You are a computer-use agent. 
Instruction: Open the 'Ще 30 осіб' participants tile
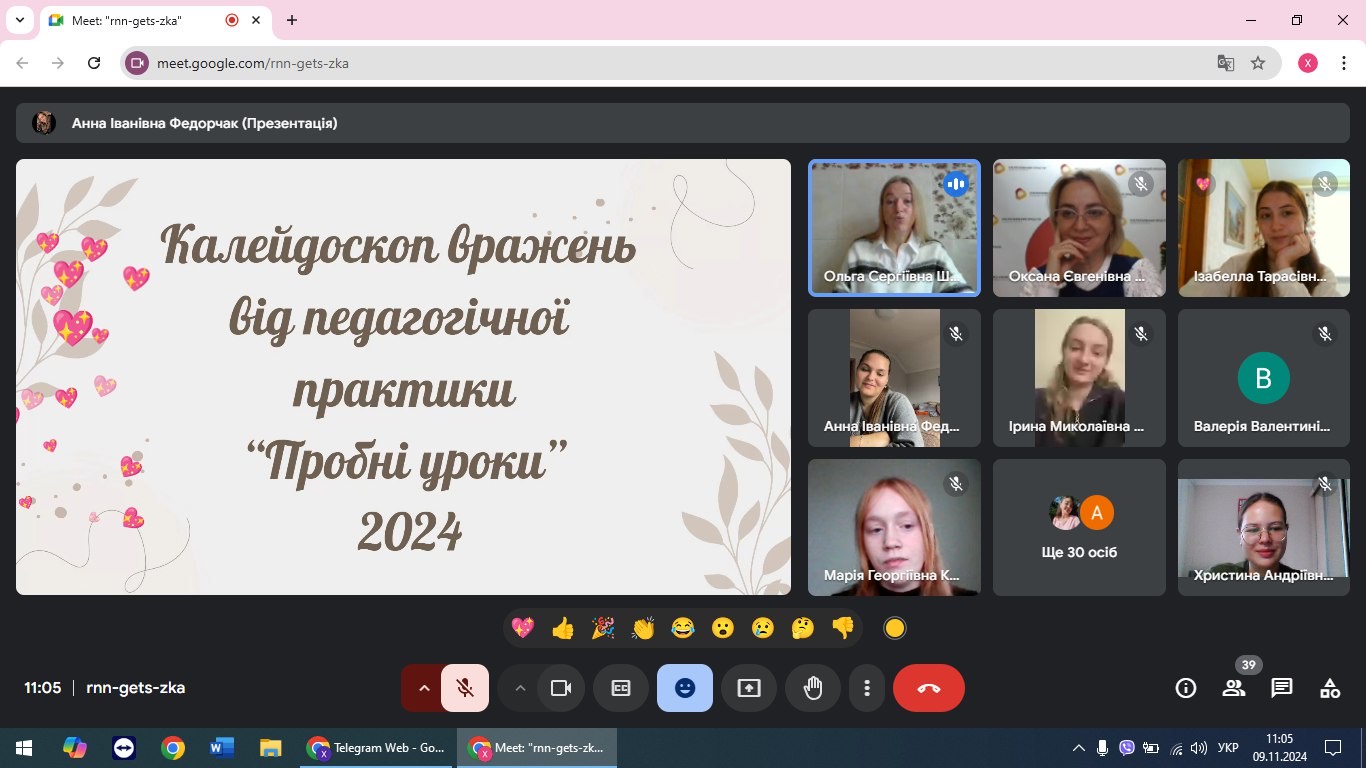(1079, 527)
